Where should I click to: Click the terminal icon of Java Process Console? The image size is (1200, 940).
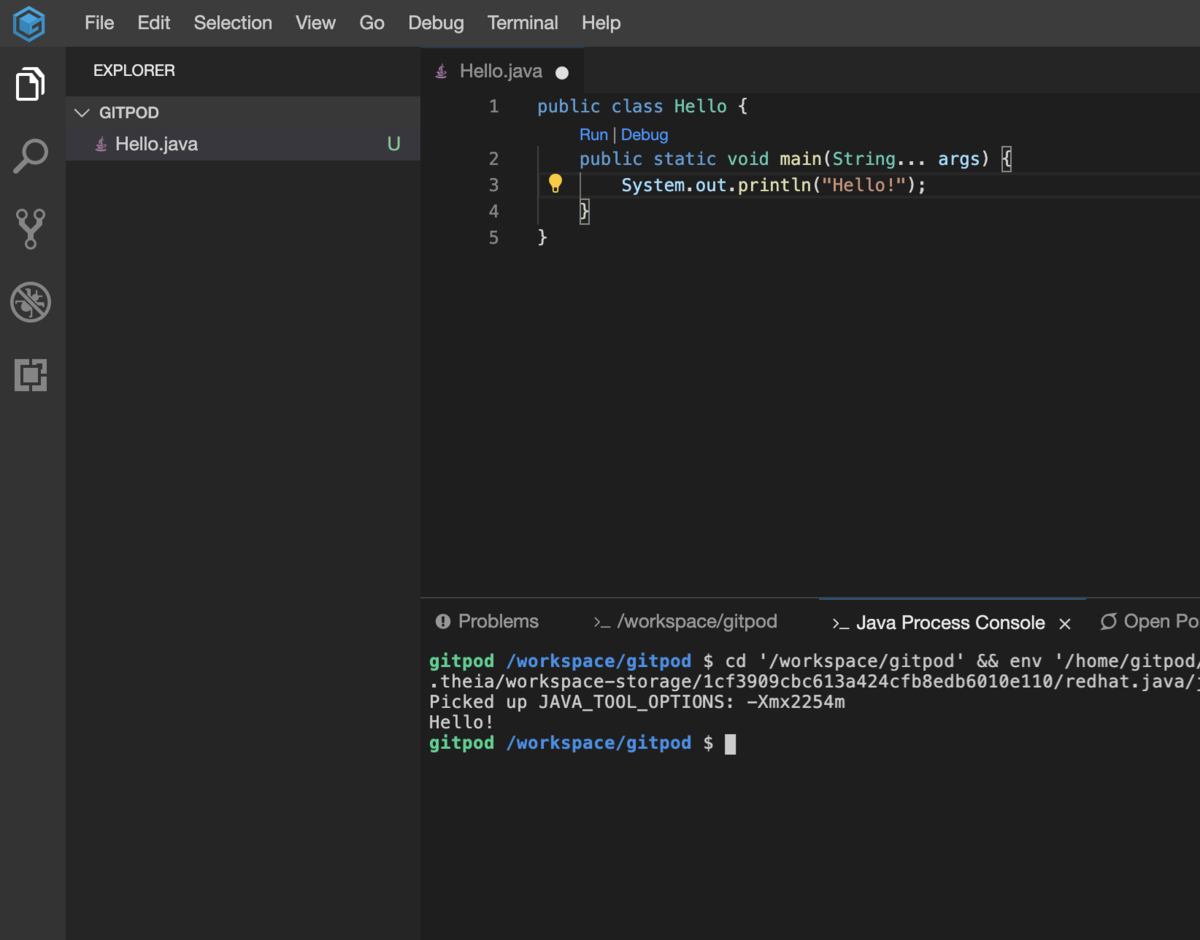[x=840, y=623]
